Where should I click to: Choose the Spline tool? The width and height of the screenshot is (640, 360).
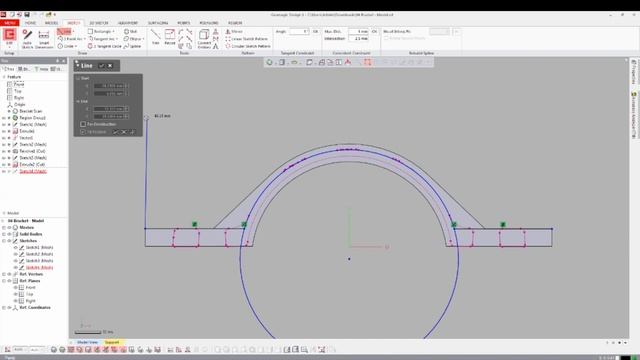coord(133,46)
